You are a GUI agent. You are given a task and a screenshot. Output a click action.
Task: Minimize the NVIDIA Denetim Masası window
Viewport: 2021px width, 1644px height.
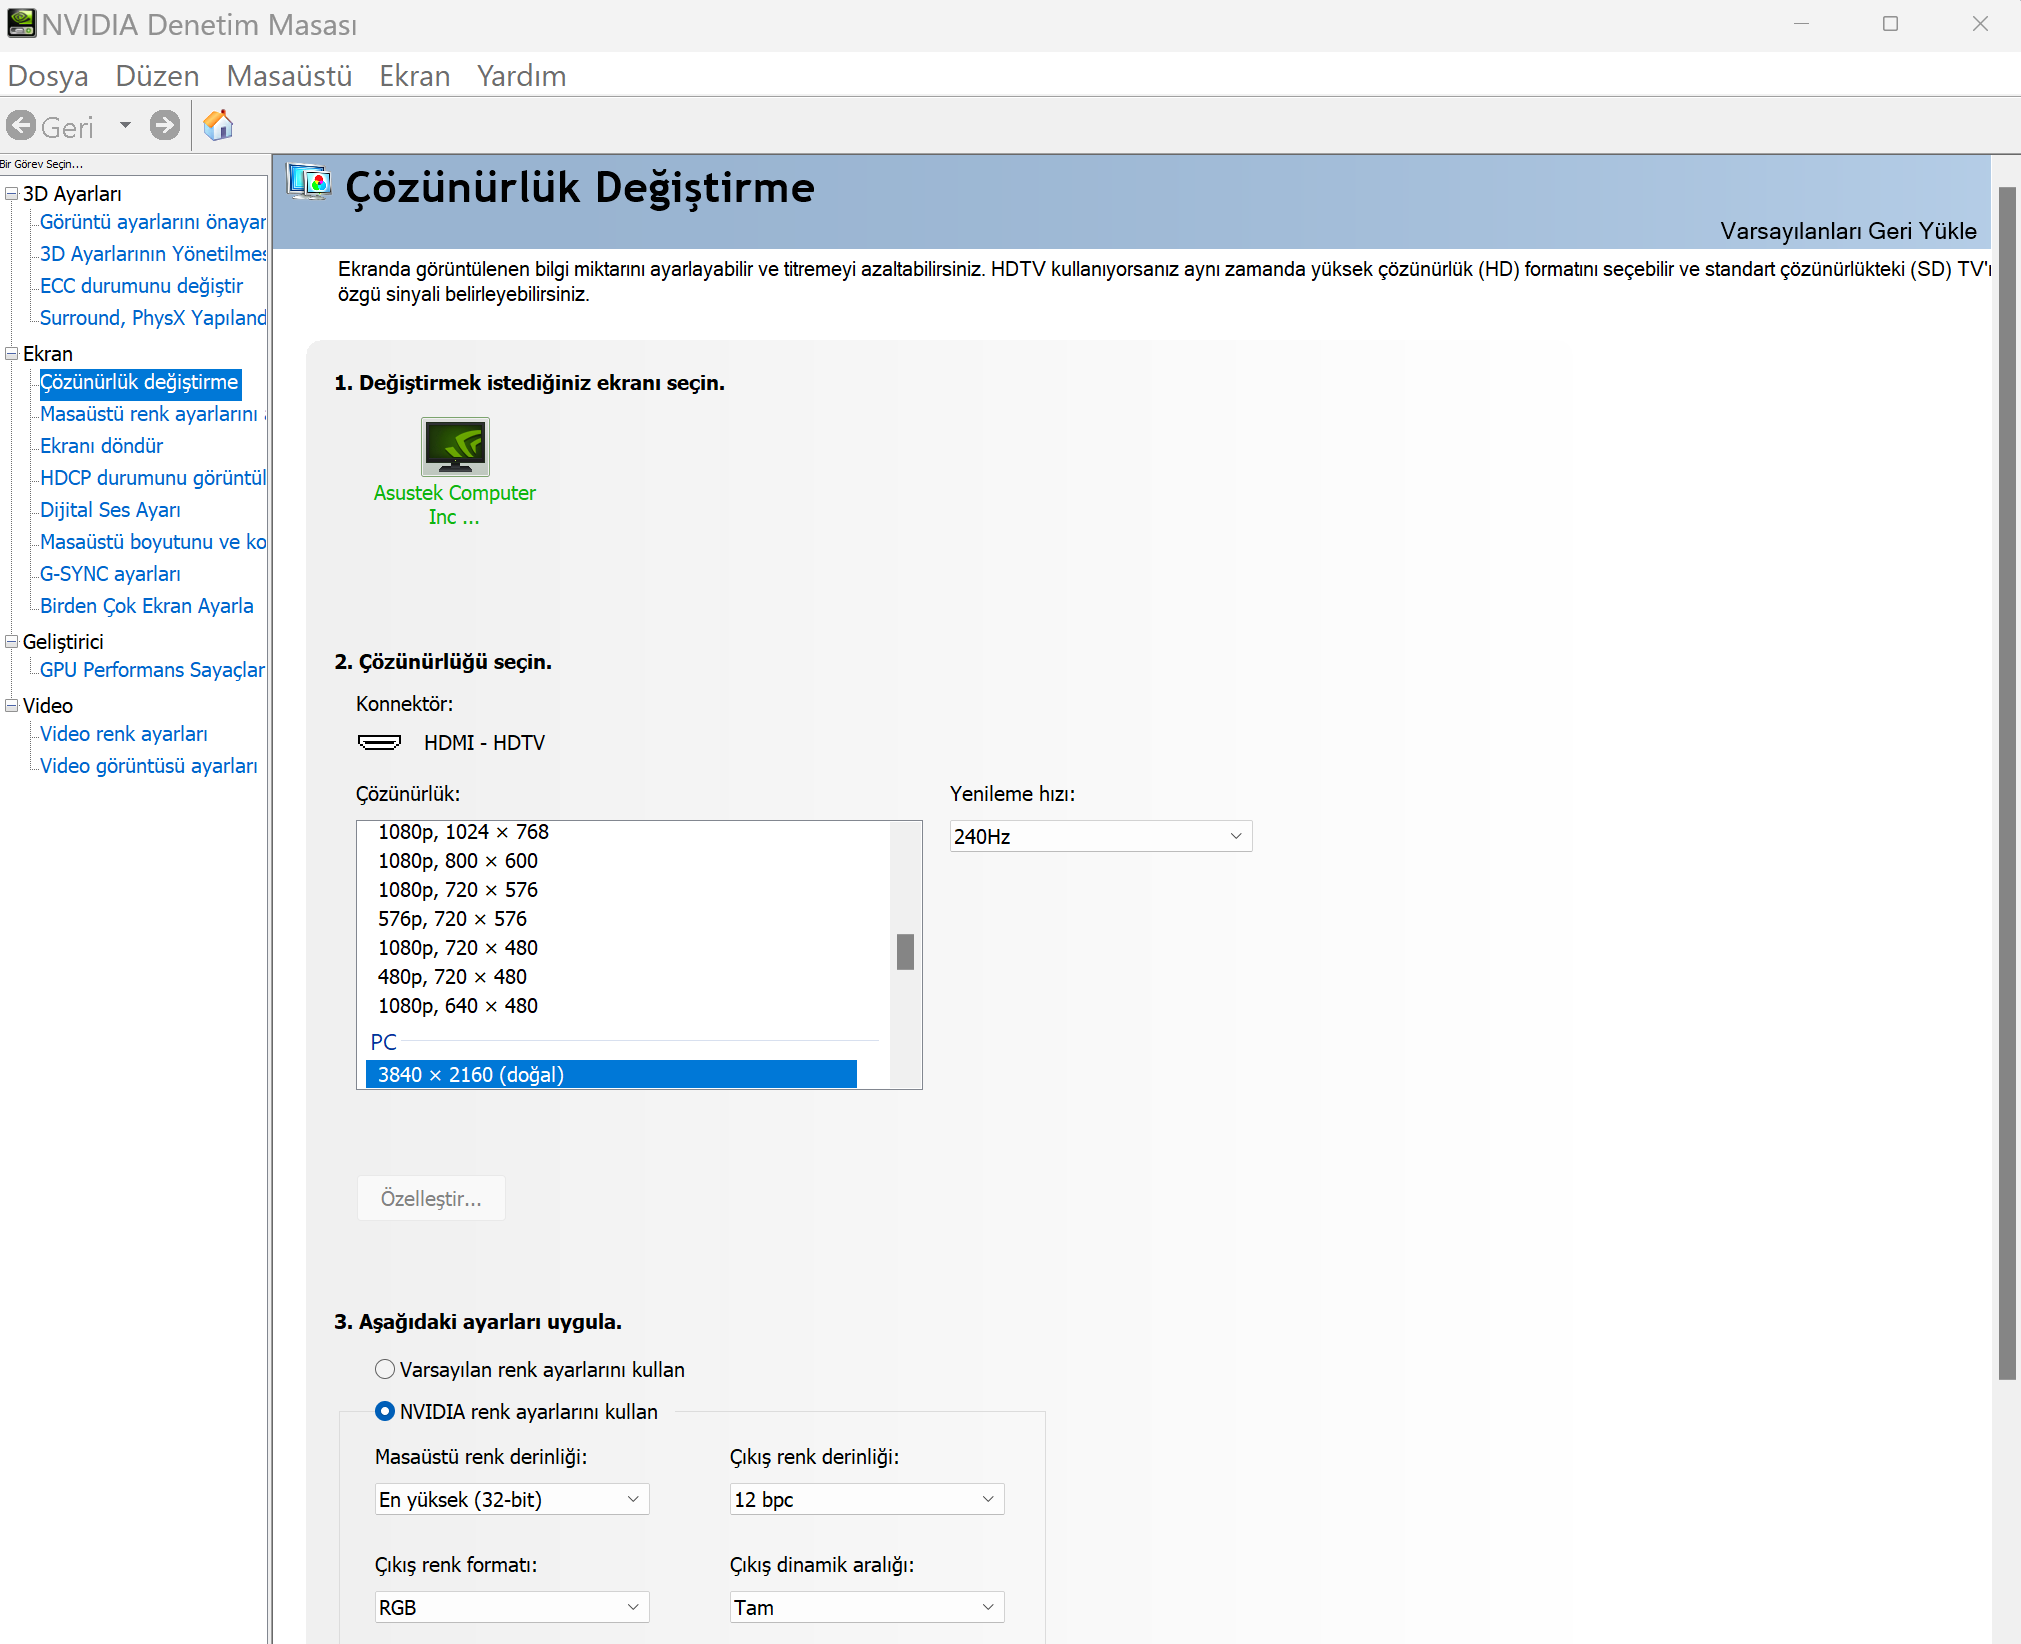[x=1802, y=24]
